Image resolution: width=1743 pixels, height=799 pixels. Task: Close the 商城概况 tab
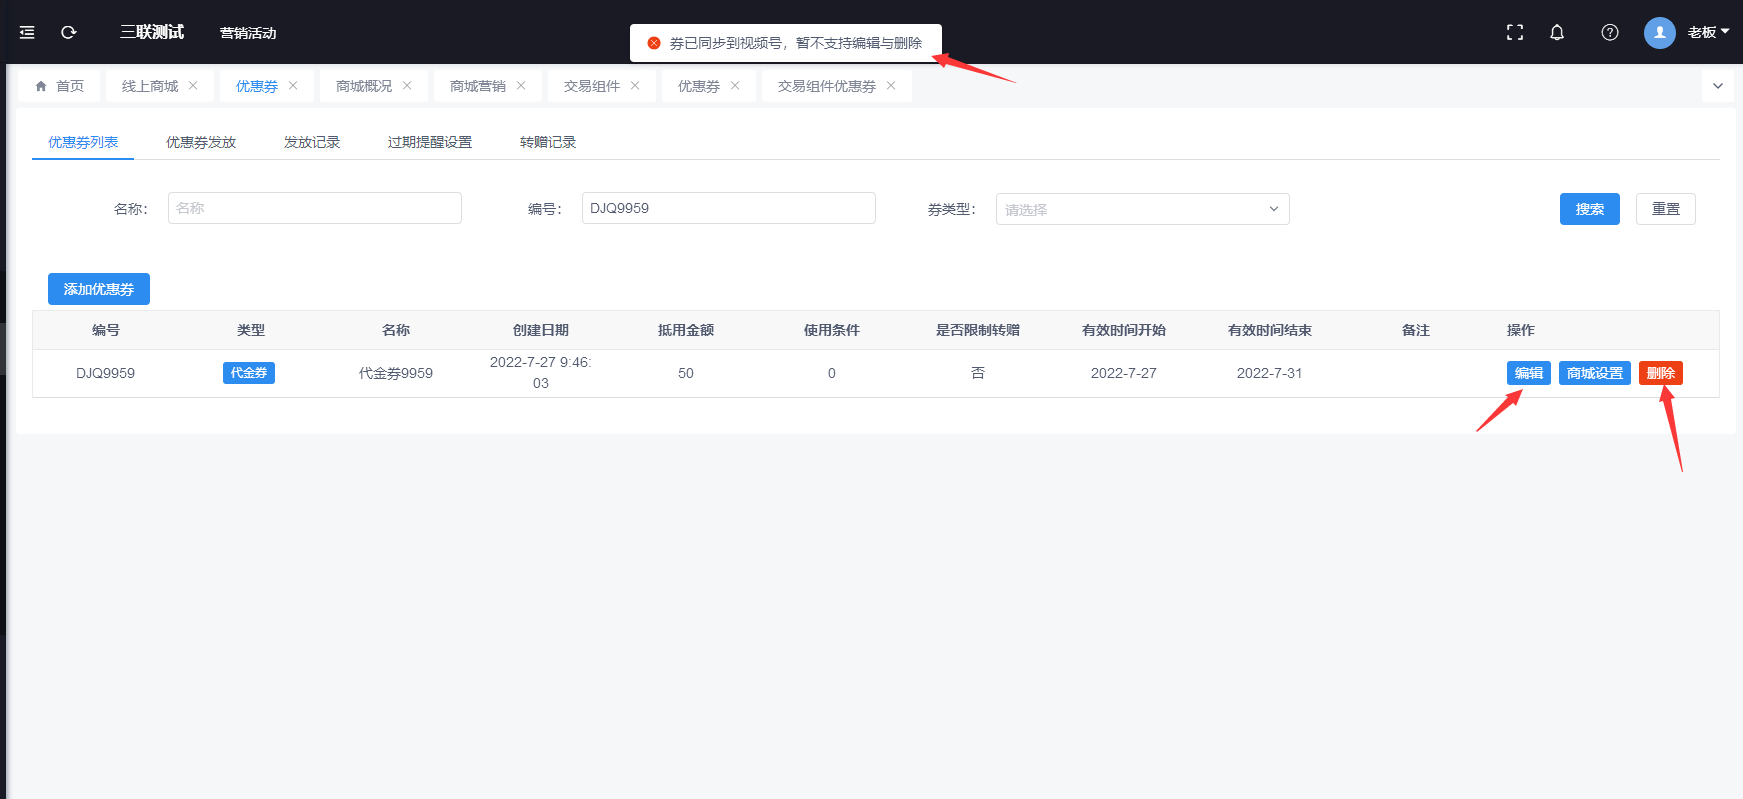pos(407,86)
